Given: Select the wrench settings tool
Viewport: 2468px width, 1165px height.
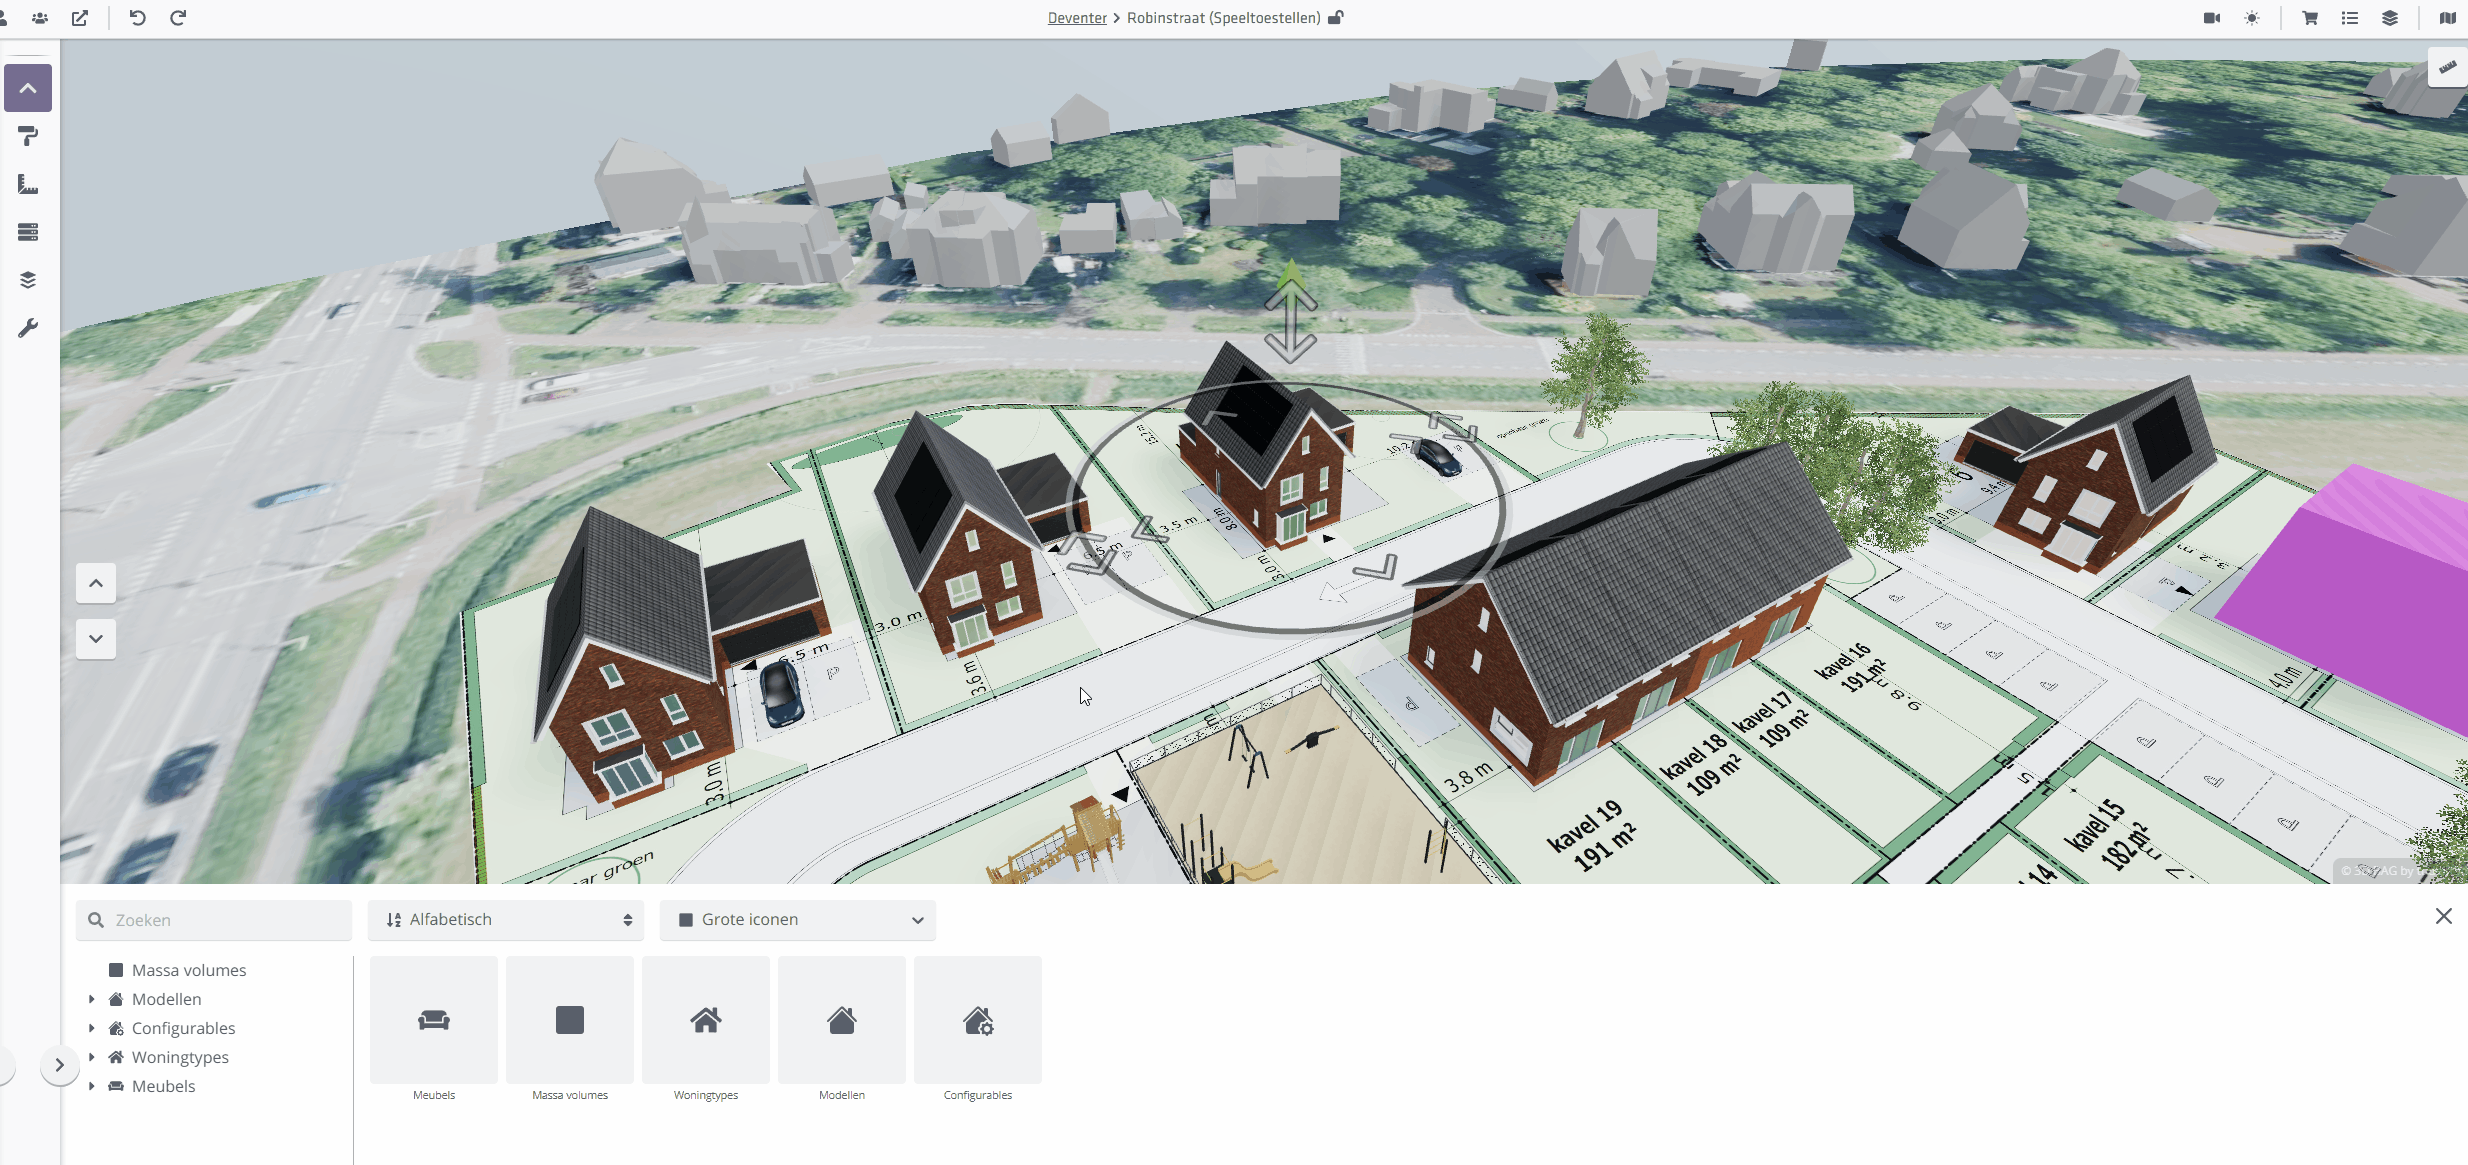Looking at the screenshot, I should coord(28,327).
